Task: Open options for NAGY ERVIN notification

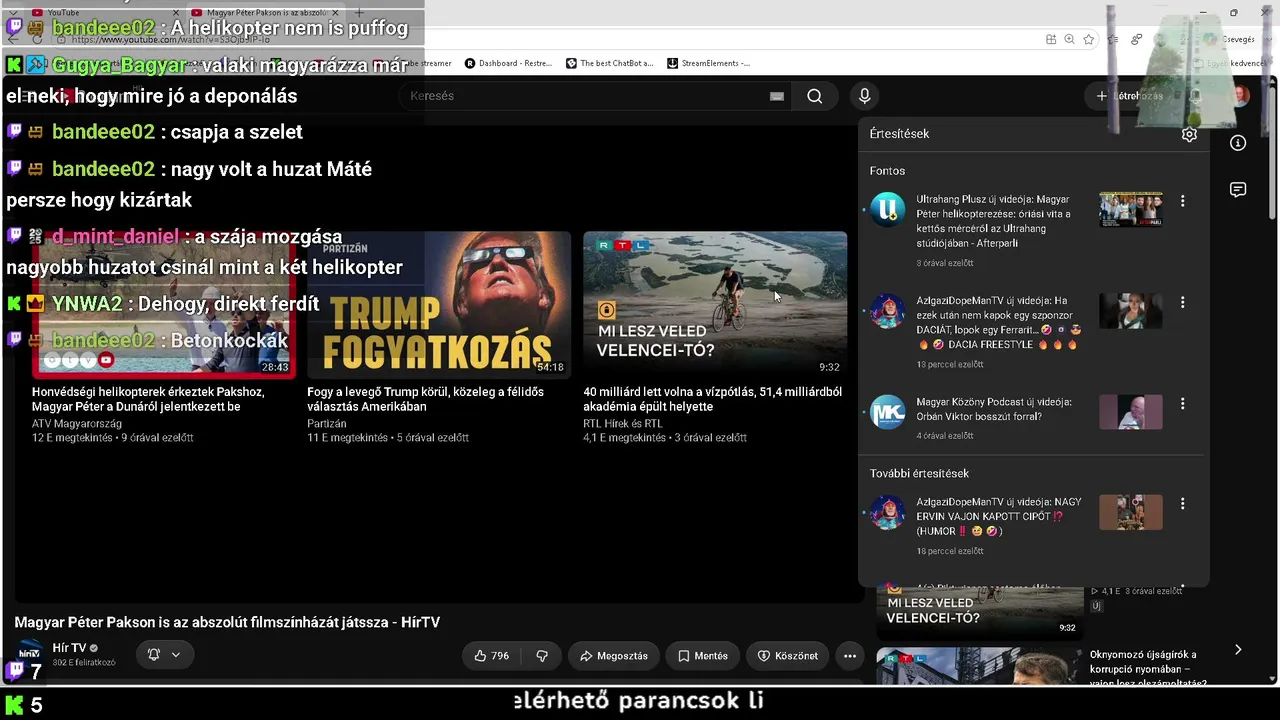Action: click(1183, 504)
